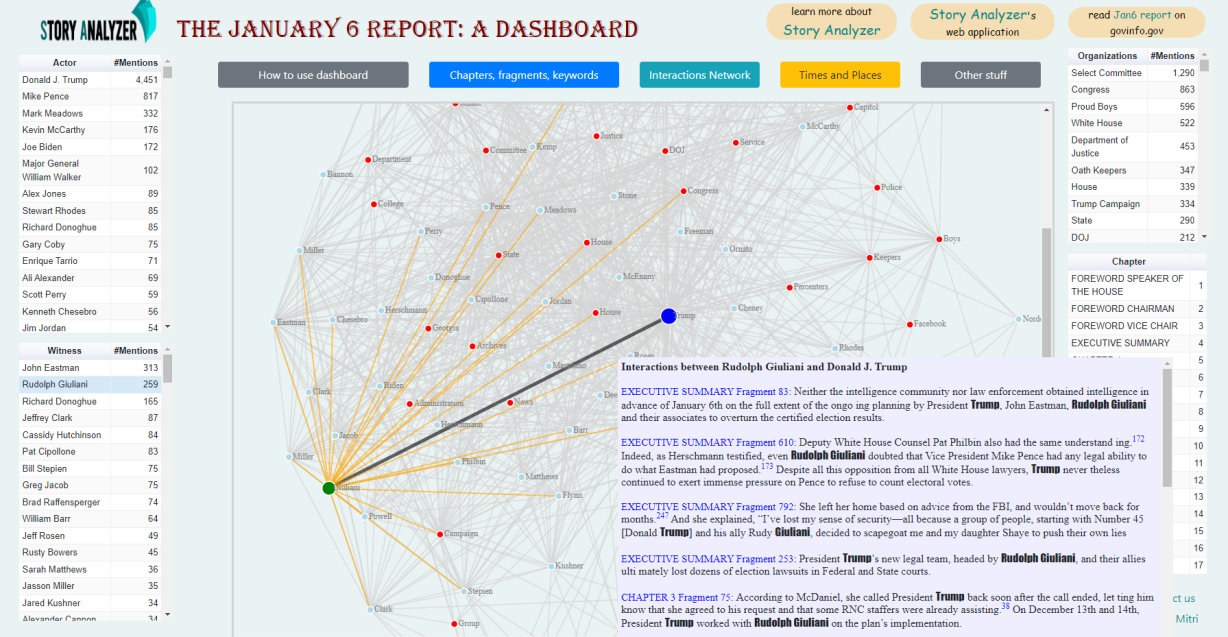1228x637 pixels.
Task: Select the Meadows node in graph
Action: (x=540, y=210)
